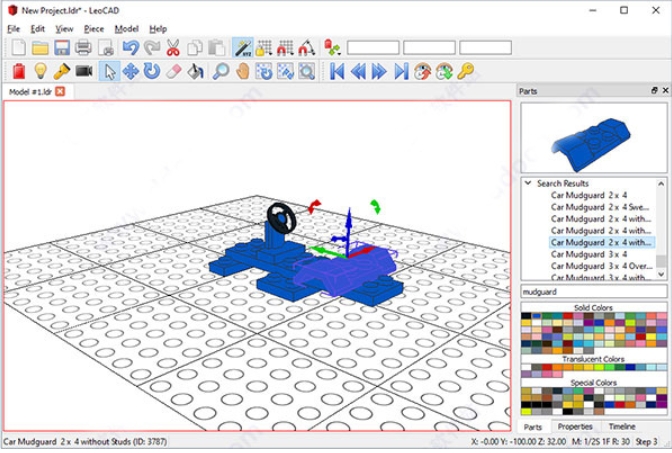Image resolution: width=672 pixels, height=453 pixels.
Task: Toggle the move snap grid button
Action: pos(264,48)
